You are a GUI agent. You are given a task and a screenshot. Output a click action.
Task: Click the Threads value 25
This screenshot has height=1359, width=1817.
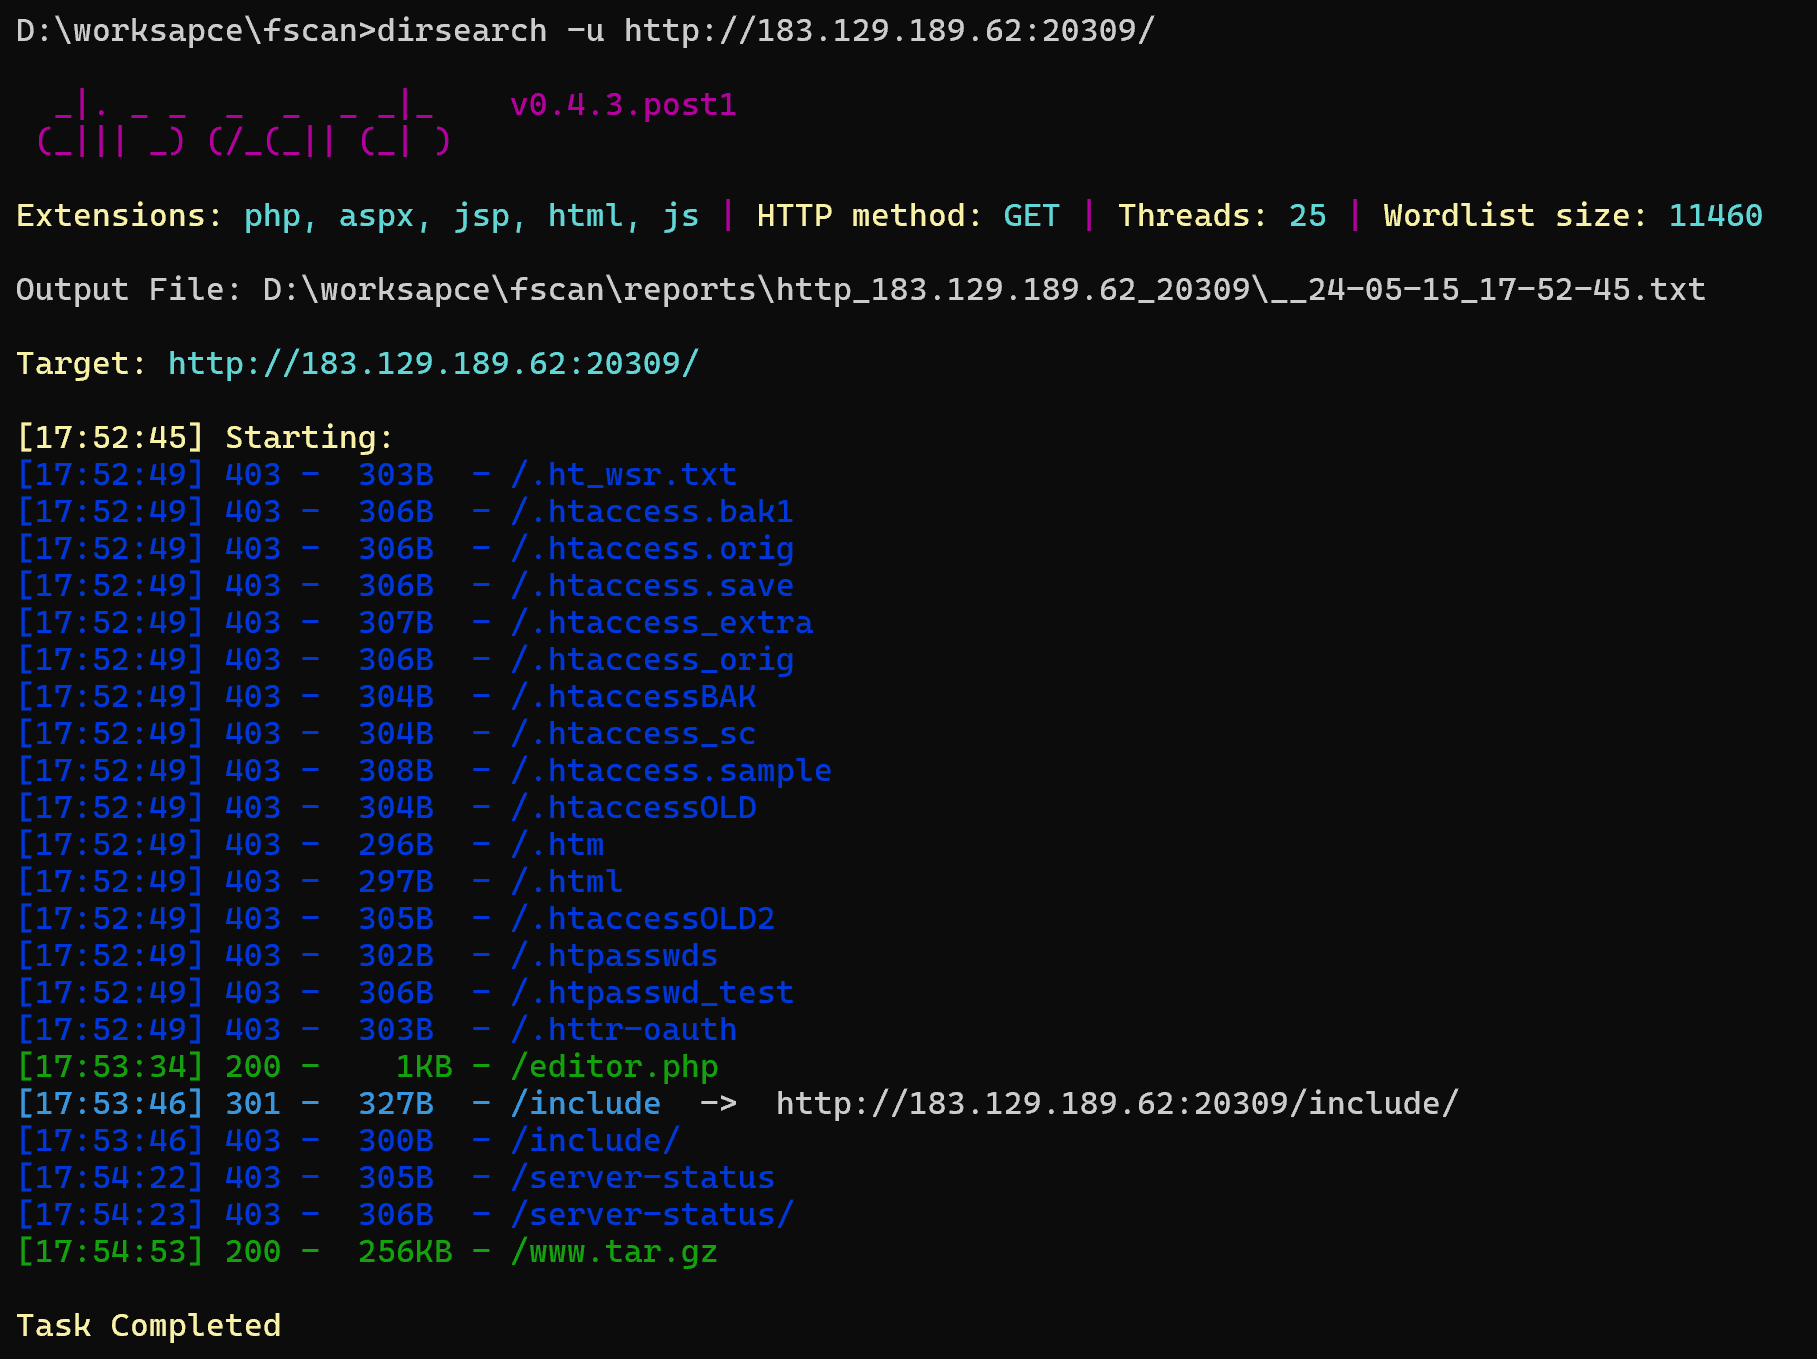click(x=1307, y=216)
